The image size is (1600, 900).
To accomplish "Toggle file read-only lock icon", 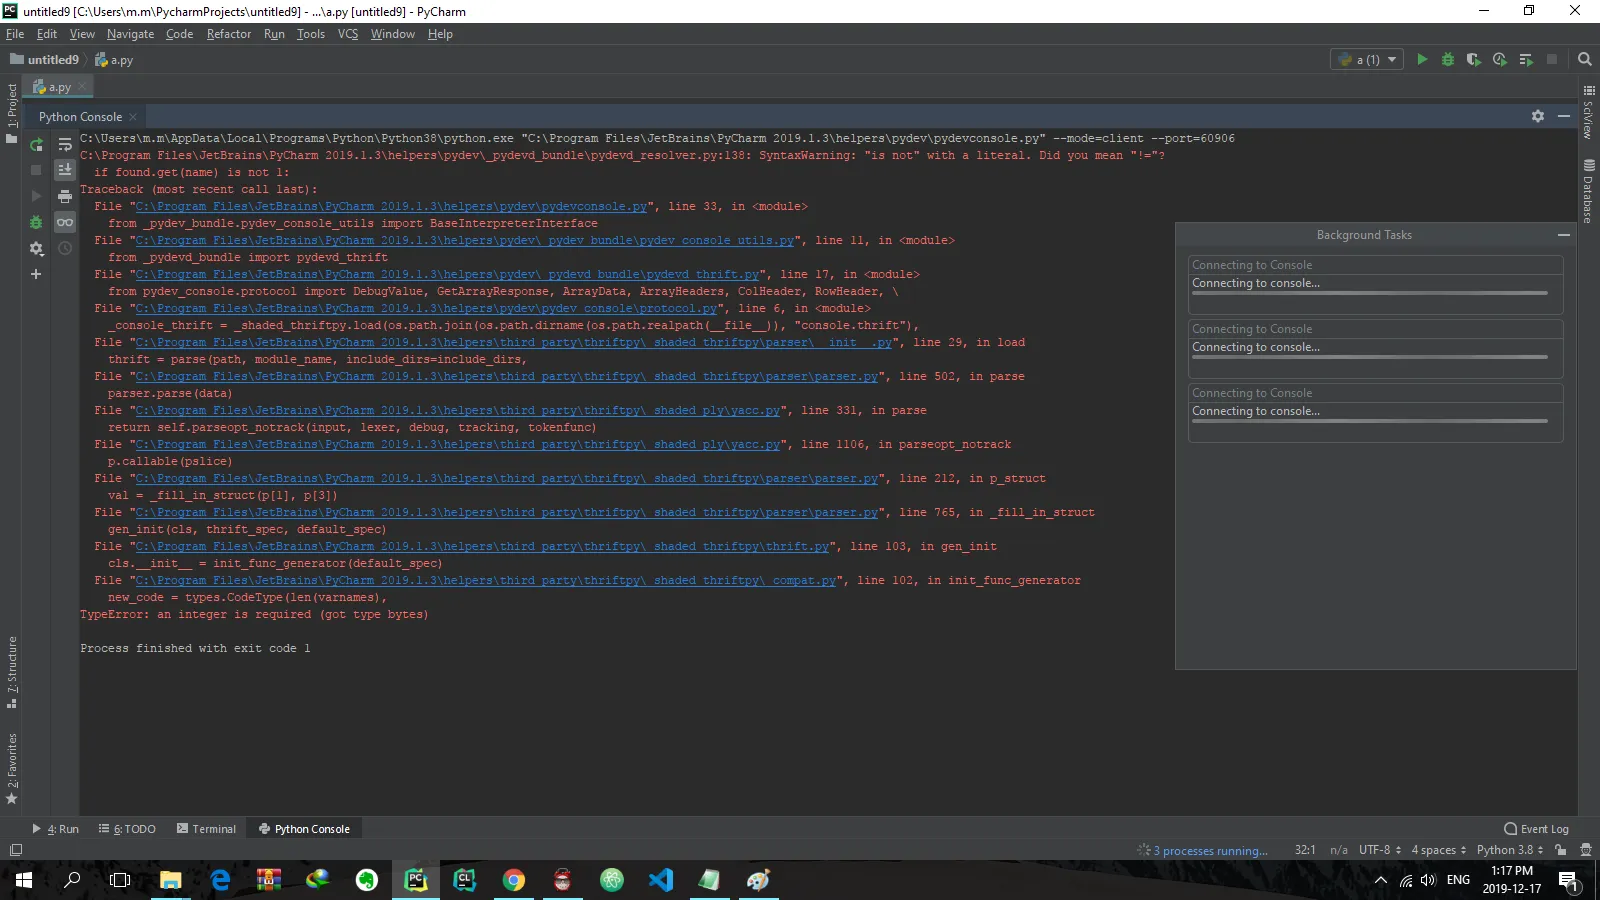I will [1561, 850].
